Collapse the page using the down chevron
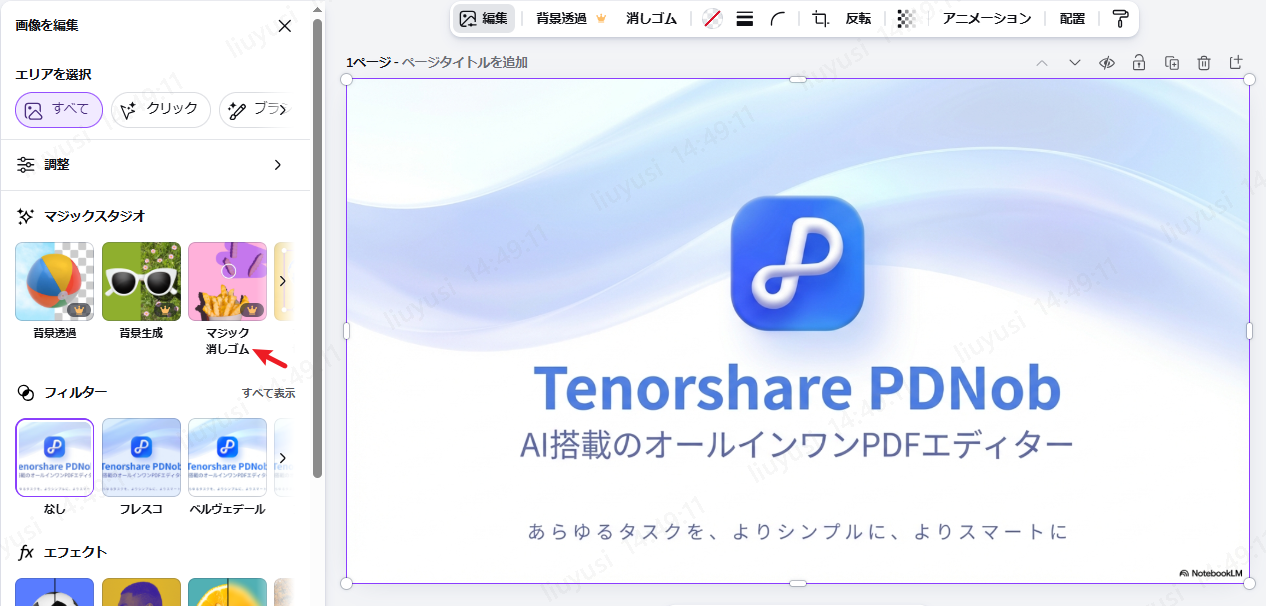Image resolution: width=1266 pixels, height=606 pixels. [x=1075, y=62]
